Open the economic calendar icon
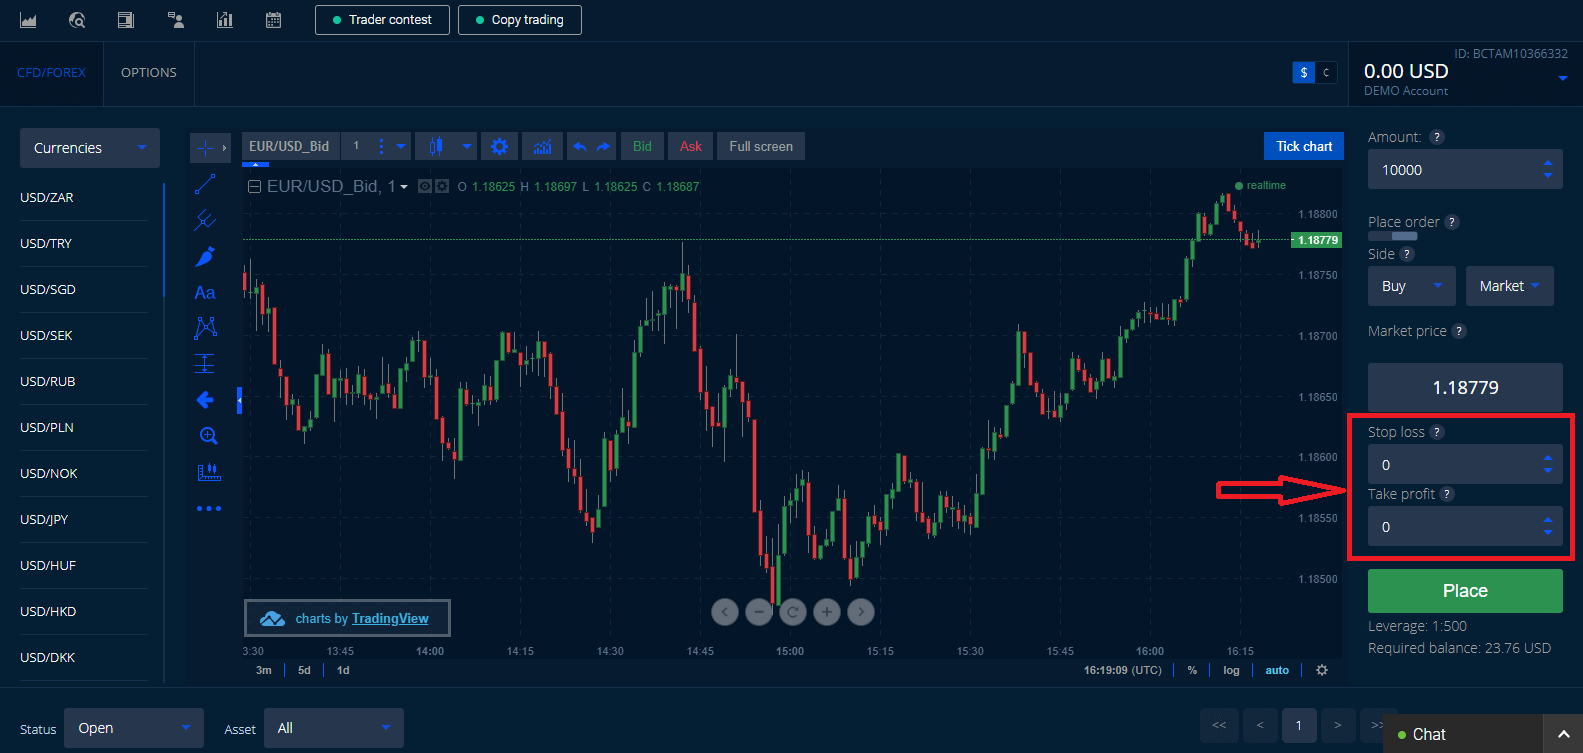Image resolution: width=1583 pixels, height=753 pixels. point(273,20)
